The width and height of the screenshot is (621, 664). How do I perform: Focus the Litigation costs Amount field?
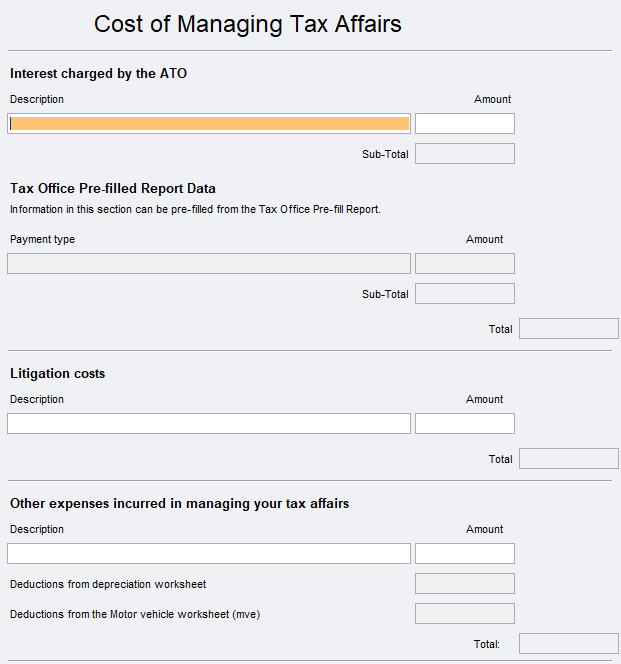pyautogui.click(x=464, y=424)
